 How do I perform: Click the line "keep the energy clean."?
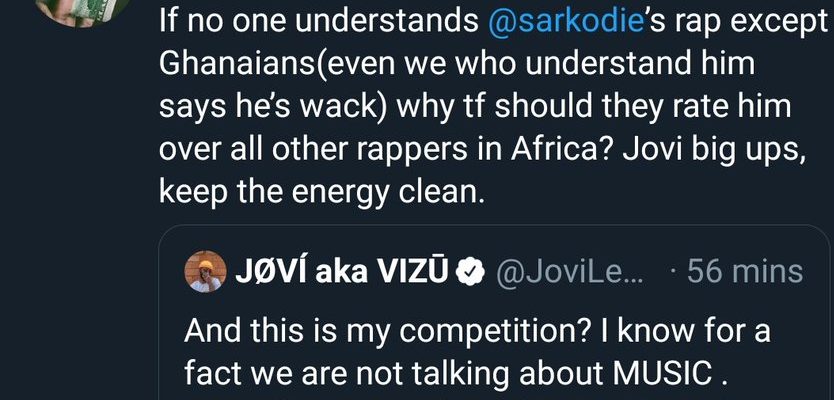pyautogui.click(x=321, y=190)
